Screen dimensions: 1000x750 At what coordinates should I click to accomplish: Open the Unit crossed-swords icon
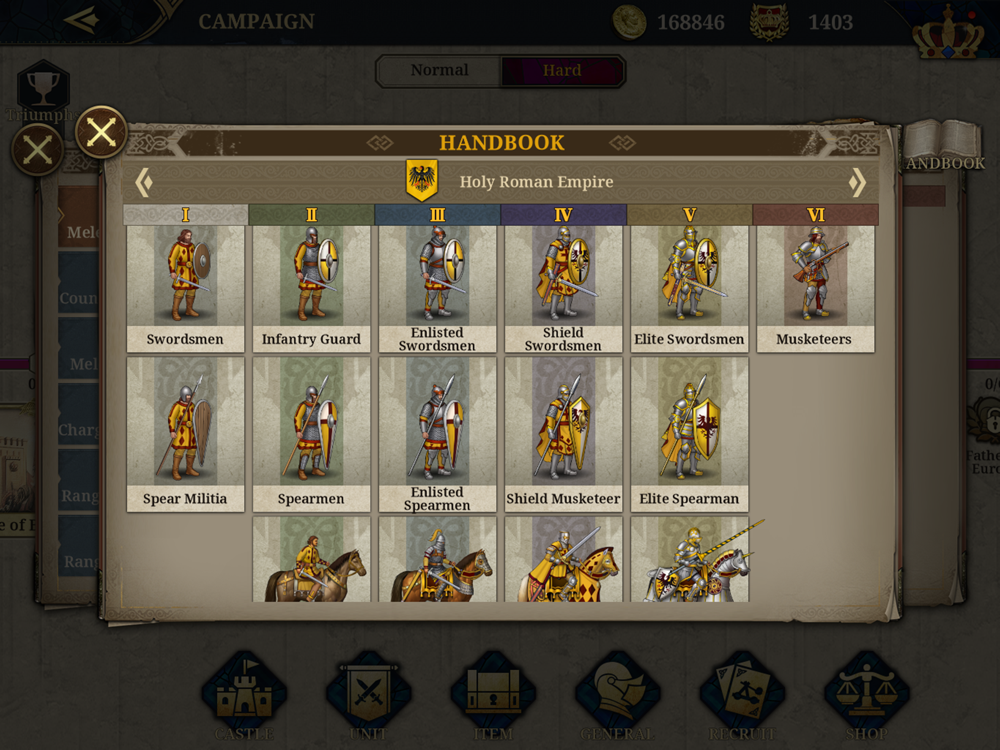[369, 695]
